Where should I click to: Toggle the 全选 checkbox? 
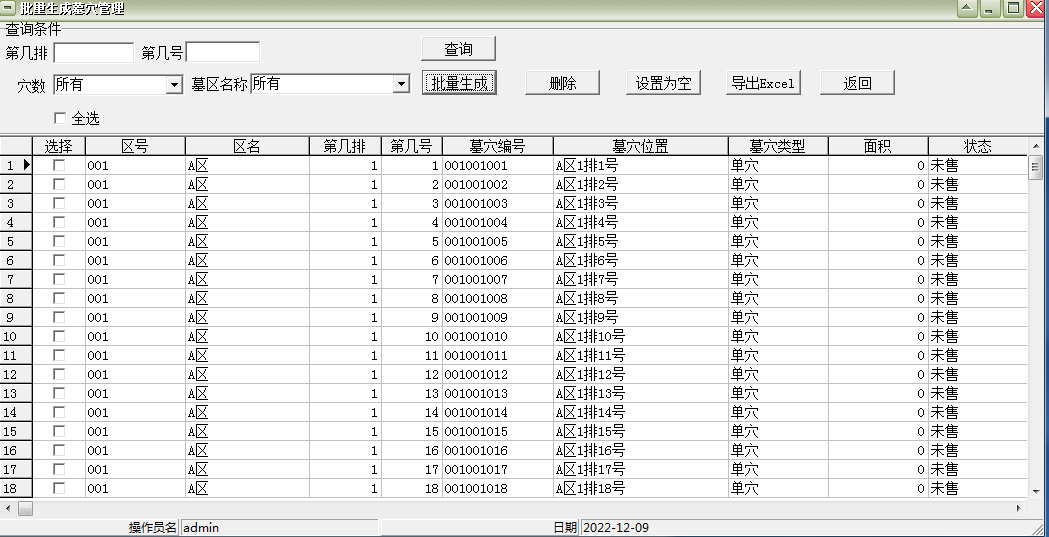(x=60, y=118)
